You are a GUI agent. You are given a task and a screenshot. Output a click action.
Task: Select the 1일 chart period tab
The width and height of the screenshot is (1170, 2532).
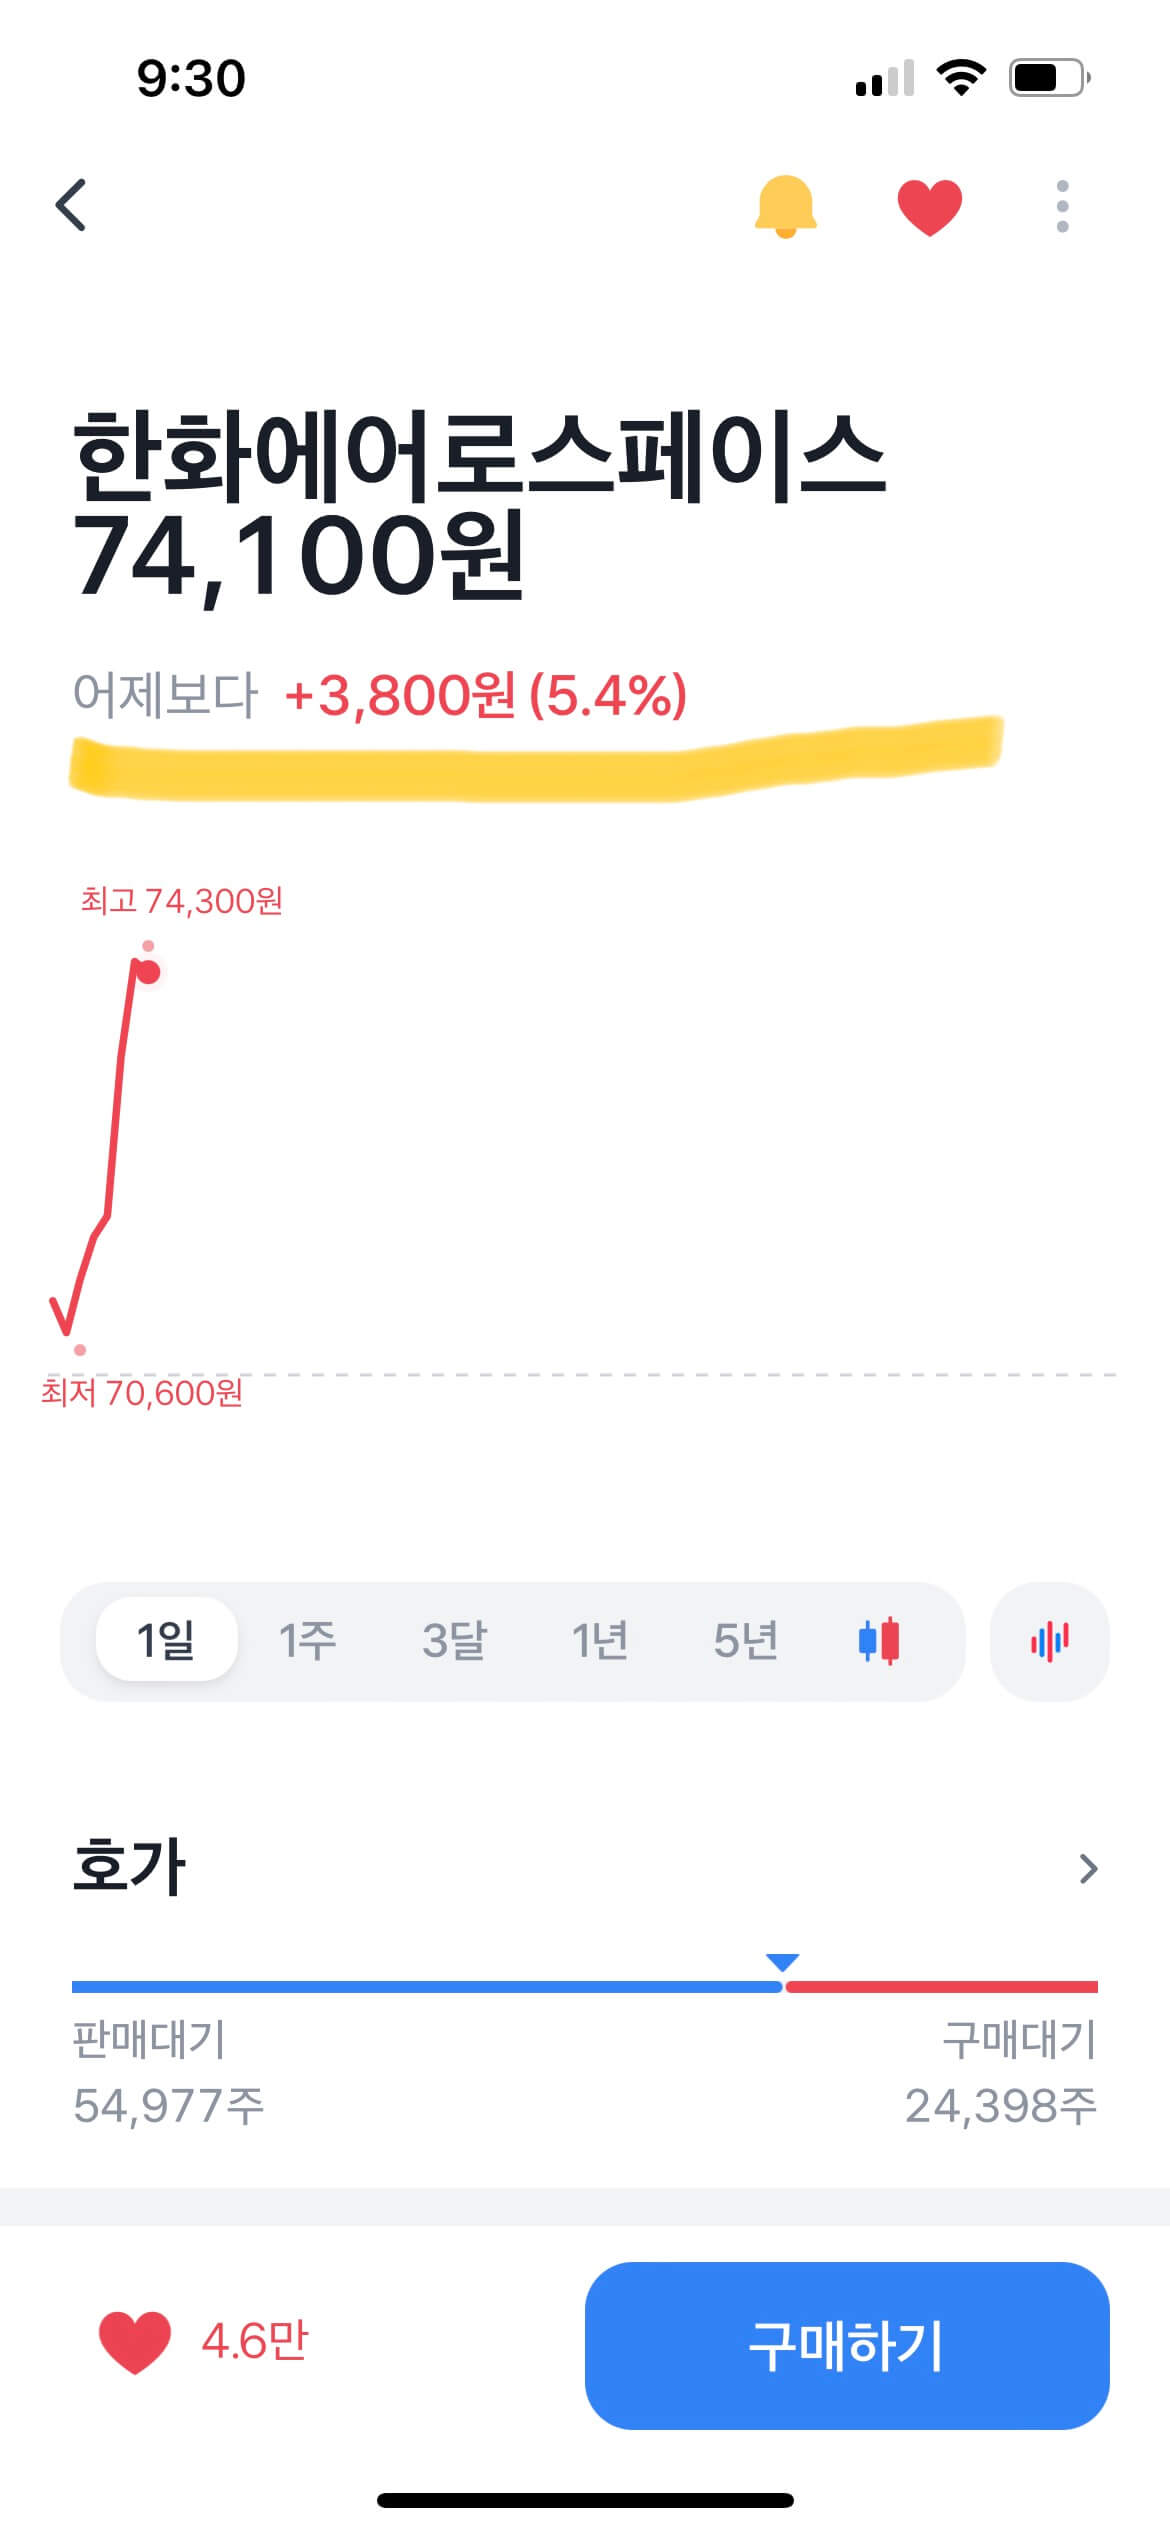[x=166, y=1641]
